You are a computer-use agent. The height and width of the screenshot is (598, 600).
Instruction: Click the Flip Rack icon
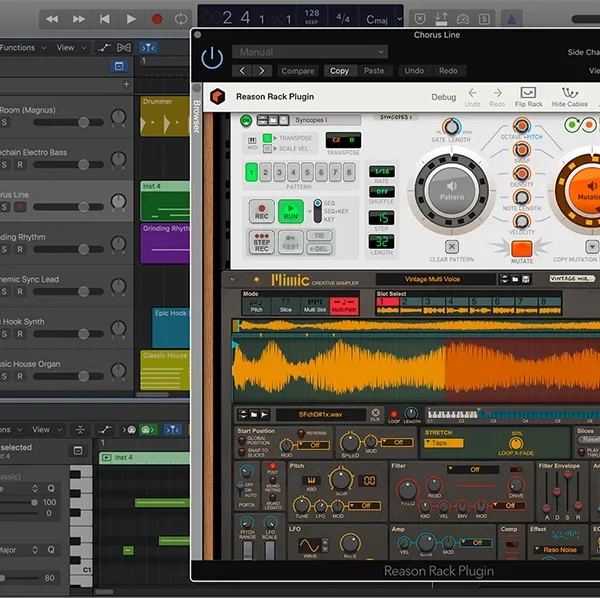point(528,97)
